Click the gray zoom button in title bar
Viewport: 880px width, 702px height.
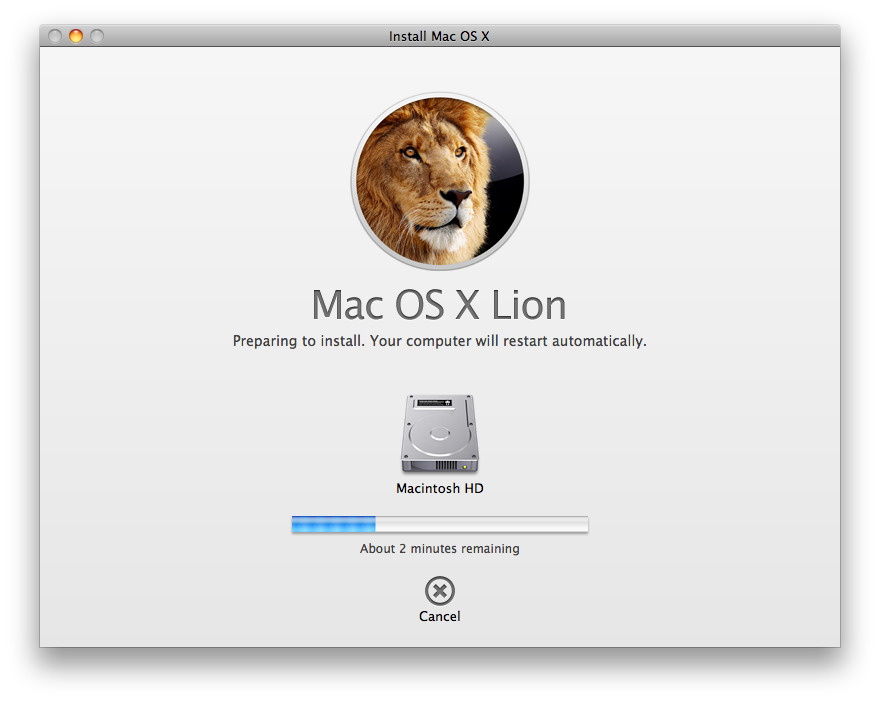97,36
